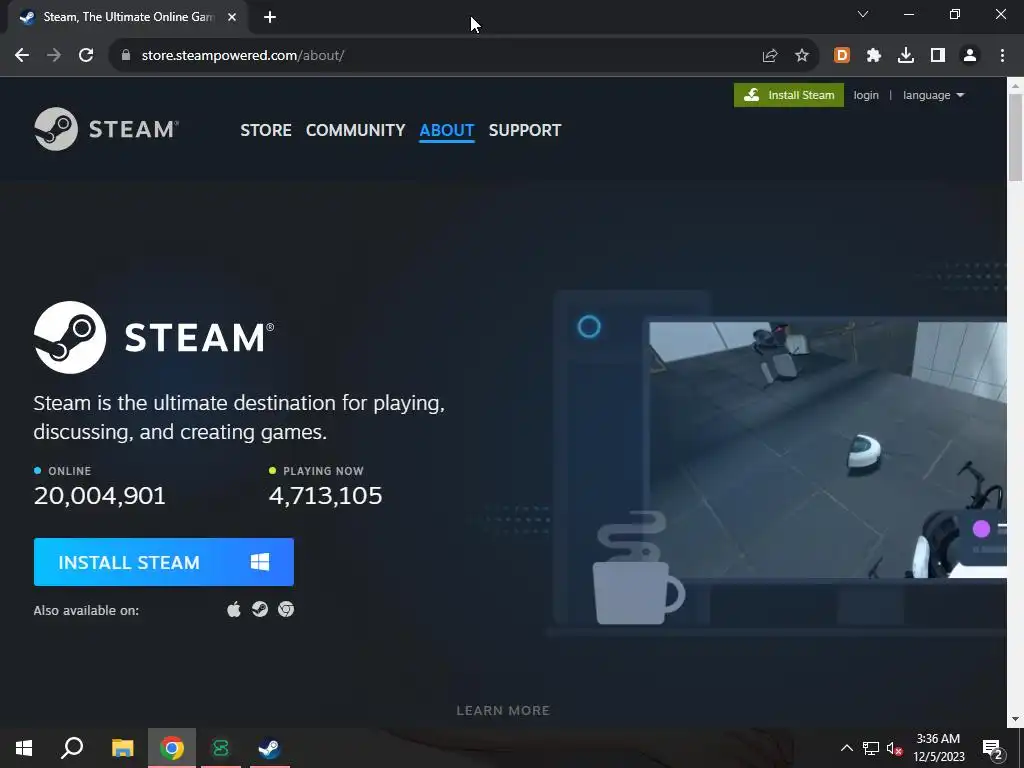
Task: Click the browser forward arrow
Action: pyautogui.click(x=54, y=56)
